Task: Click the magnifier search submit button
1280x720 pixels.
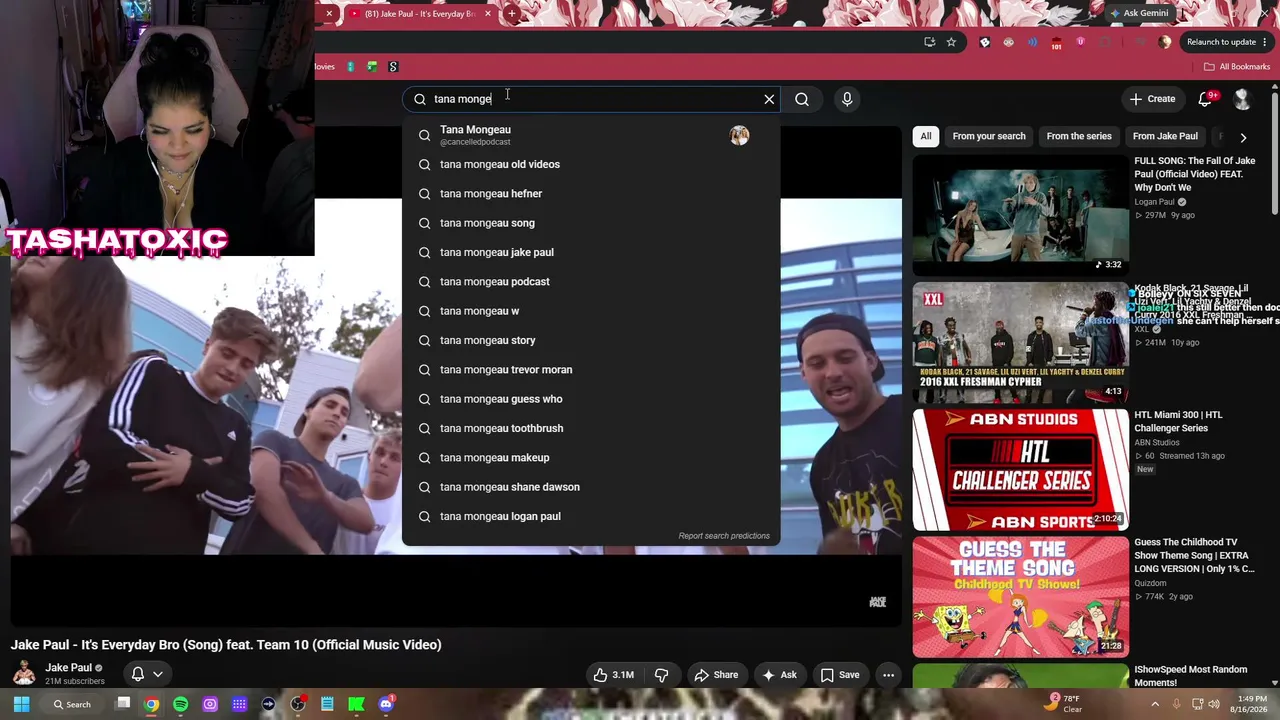Action: click(x=802, y=99)
